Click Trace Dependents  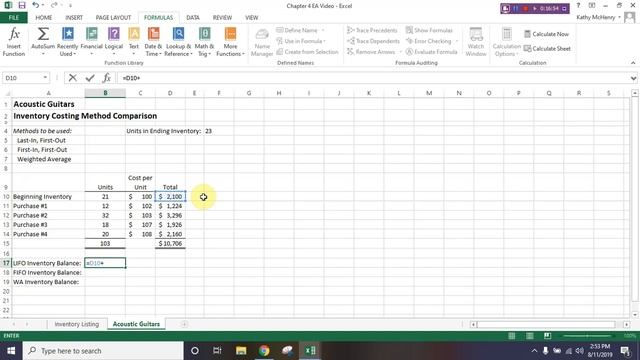tap(373, 41)
